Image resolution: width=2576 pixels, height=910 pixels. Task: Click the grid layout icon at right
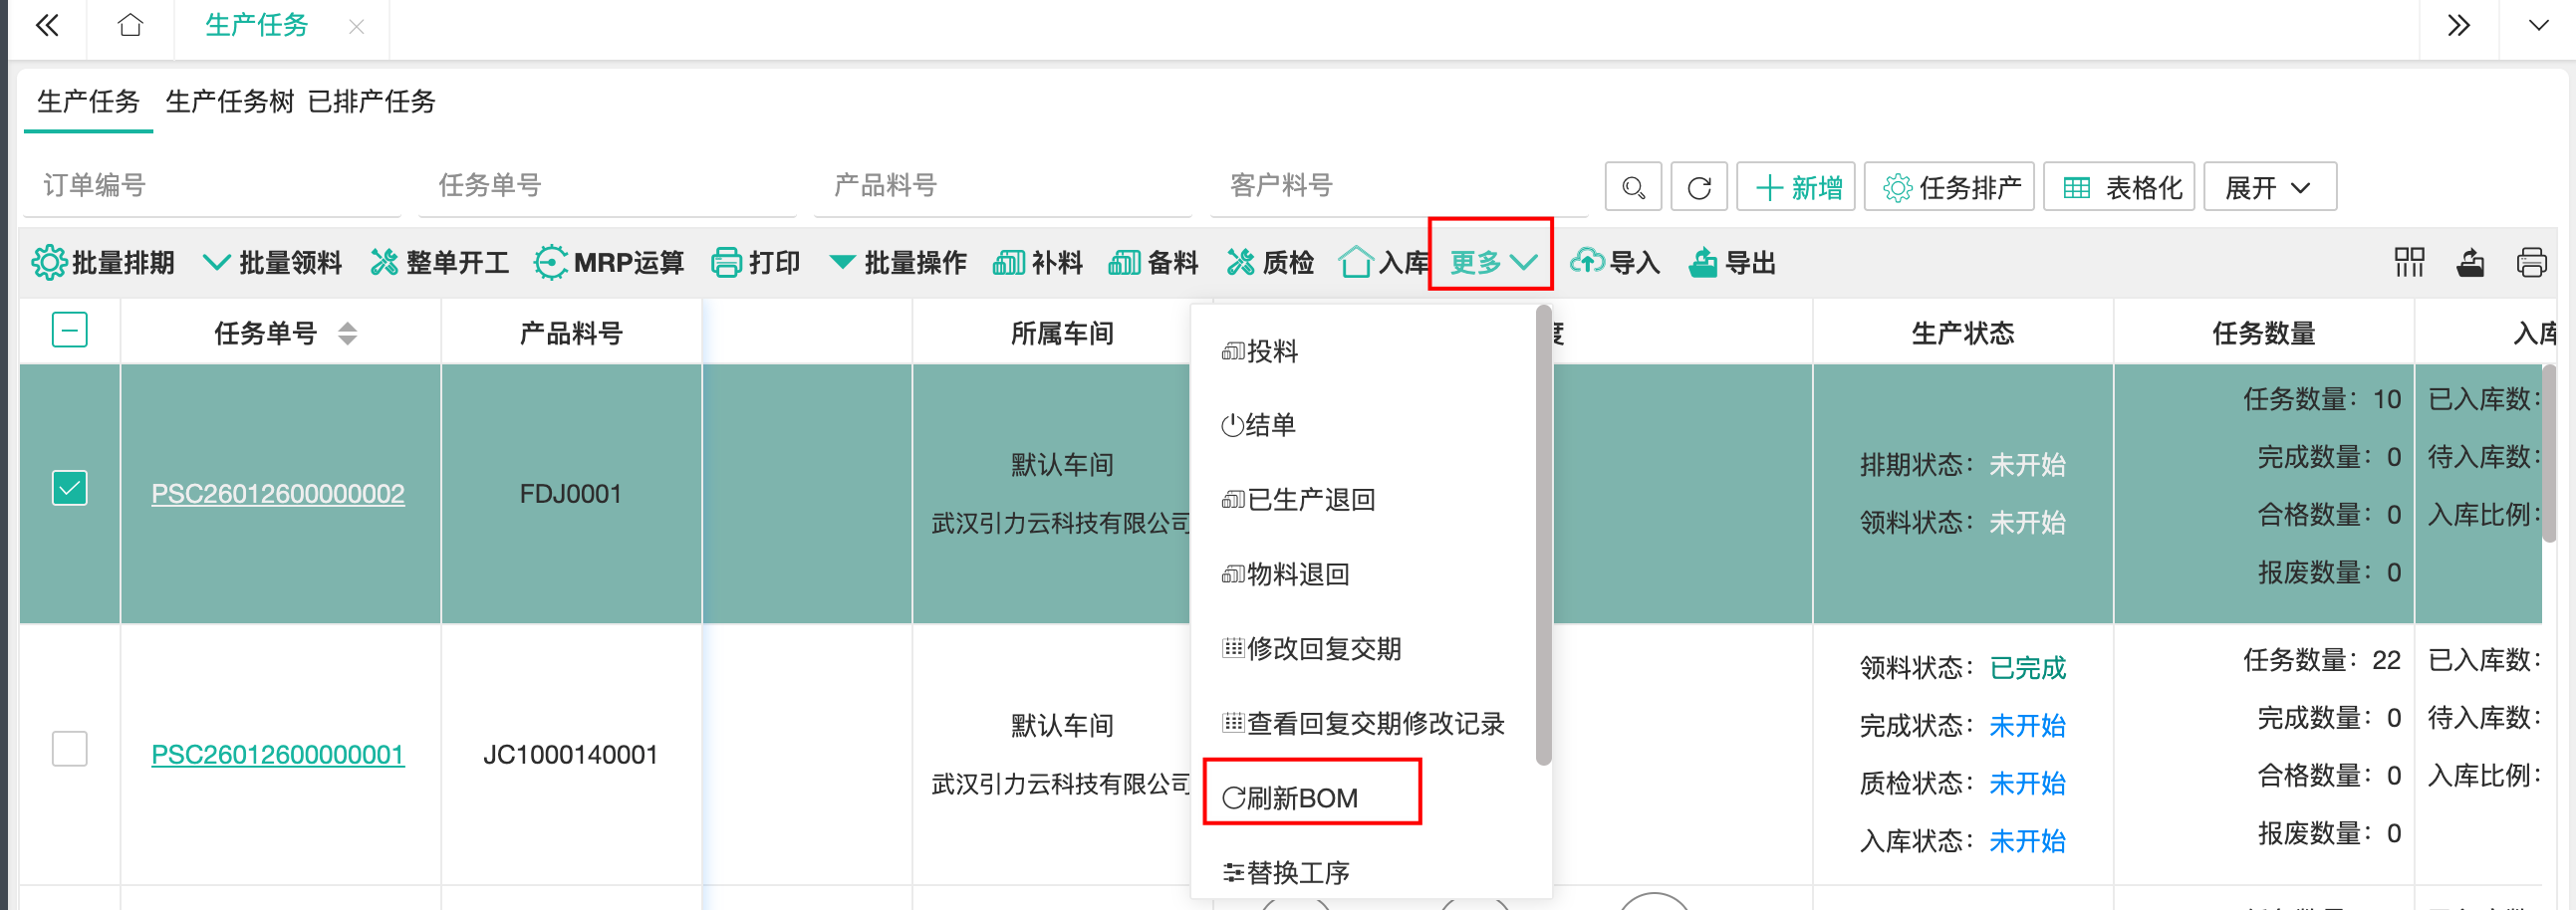click(2408, 263)
